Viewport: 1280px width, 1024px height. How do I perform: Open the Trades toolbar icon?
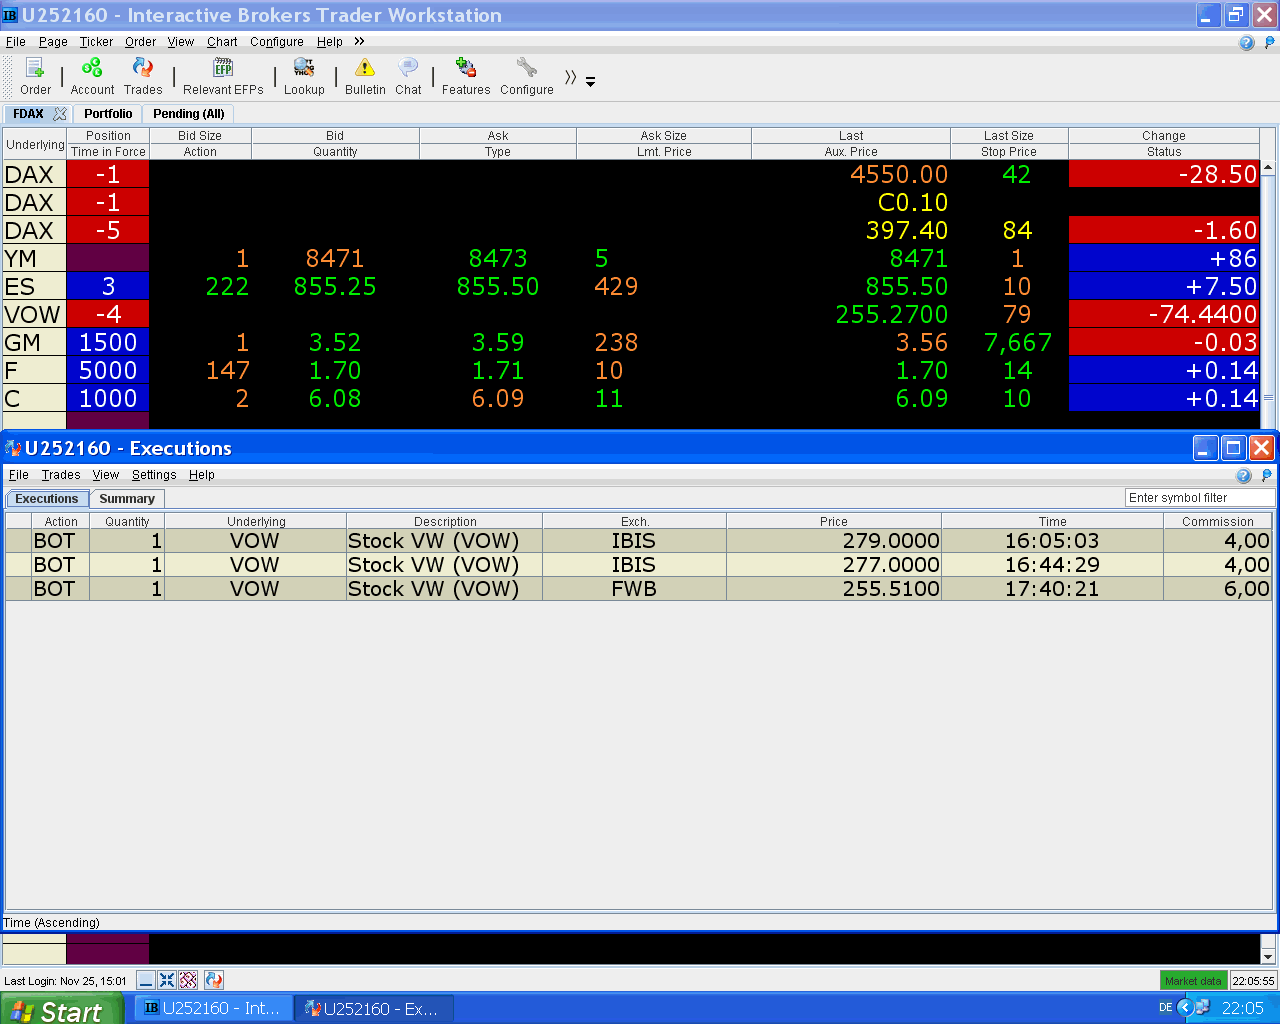[x=143, y=76]
